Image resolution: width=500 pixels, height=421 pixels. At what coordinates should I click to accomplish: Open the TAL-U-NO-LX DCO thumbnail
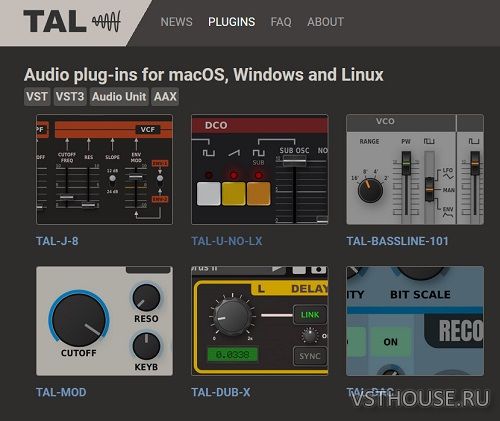[x=260, y=169]
